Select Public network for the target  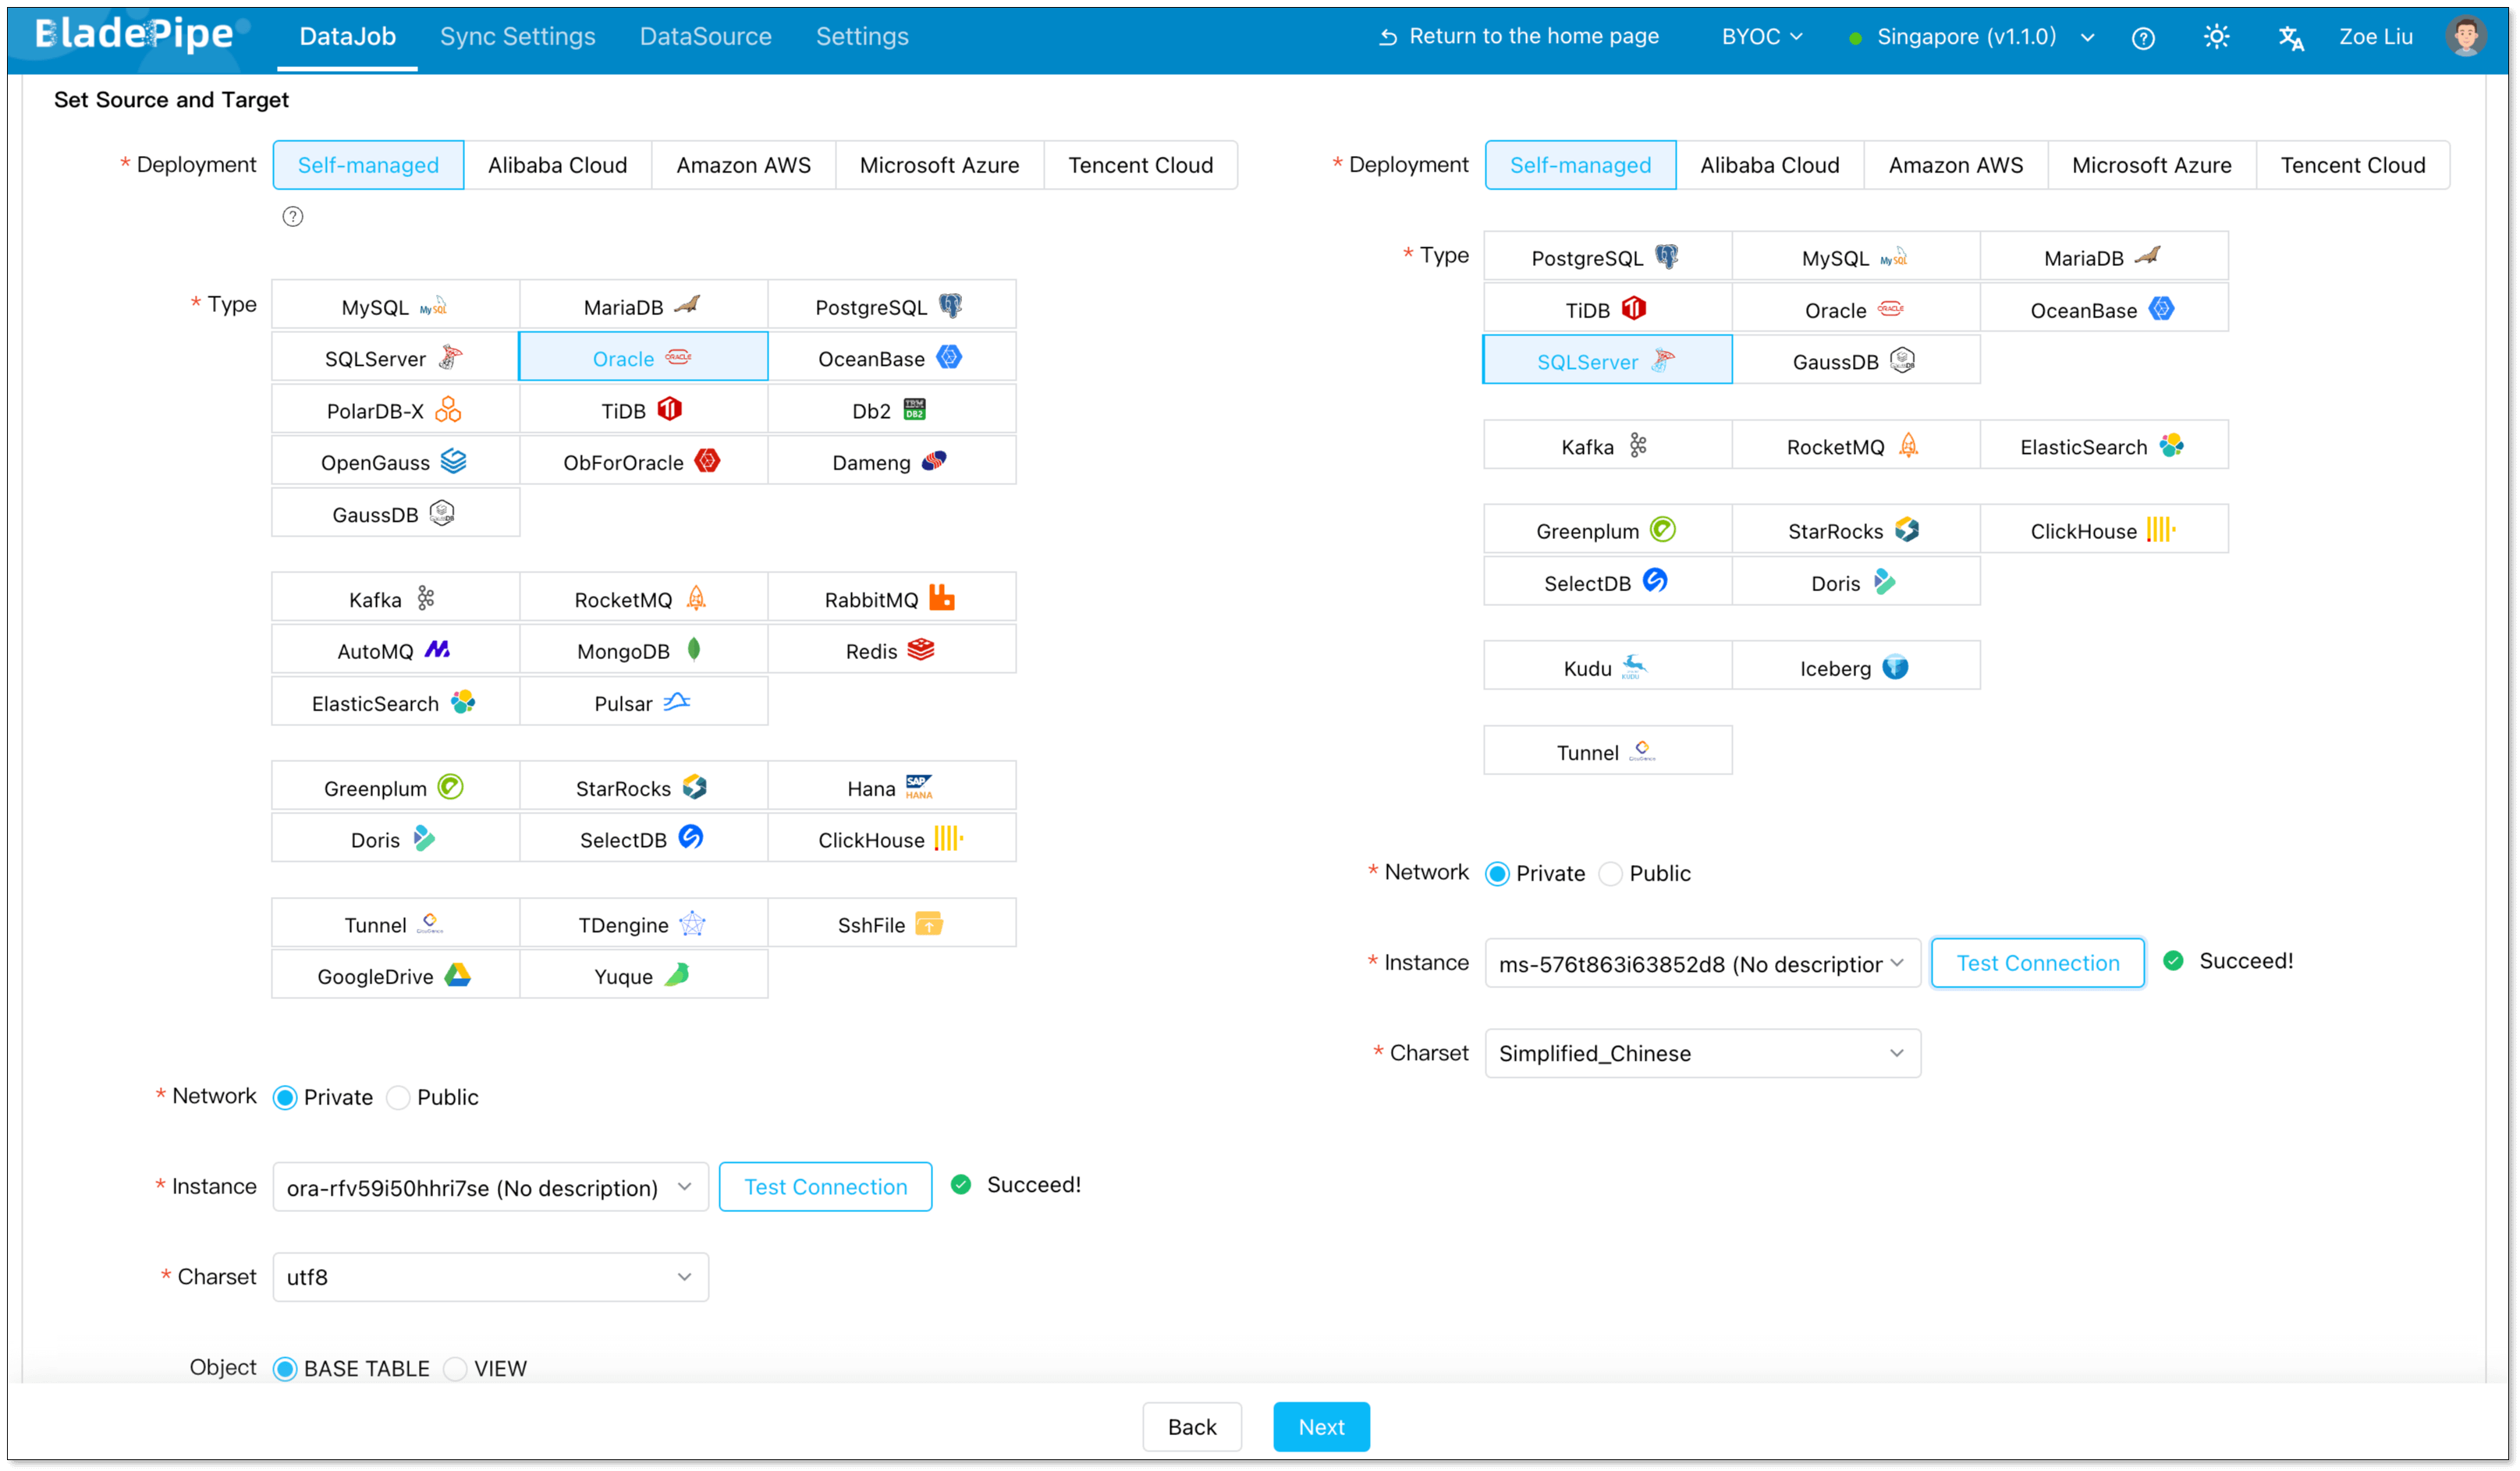click(1611, 873)
